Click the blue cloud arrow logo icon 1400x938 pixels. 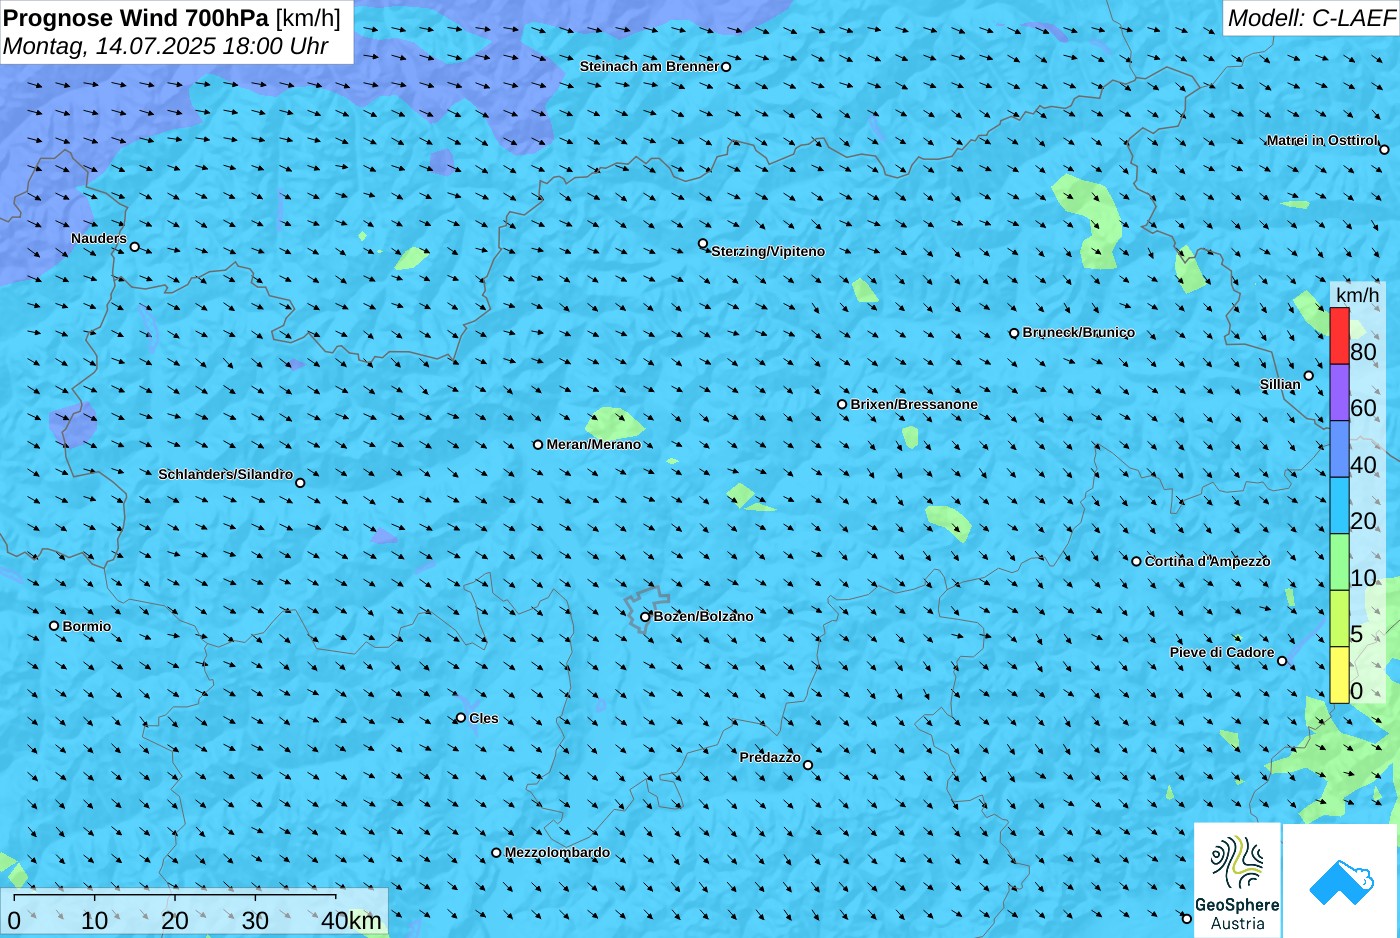(x=1341, y=882)
